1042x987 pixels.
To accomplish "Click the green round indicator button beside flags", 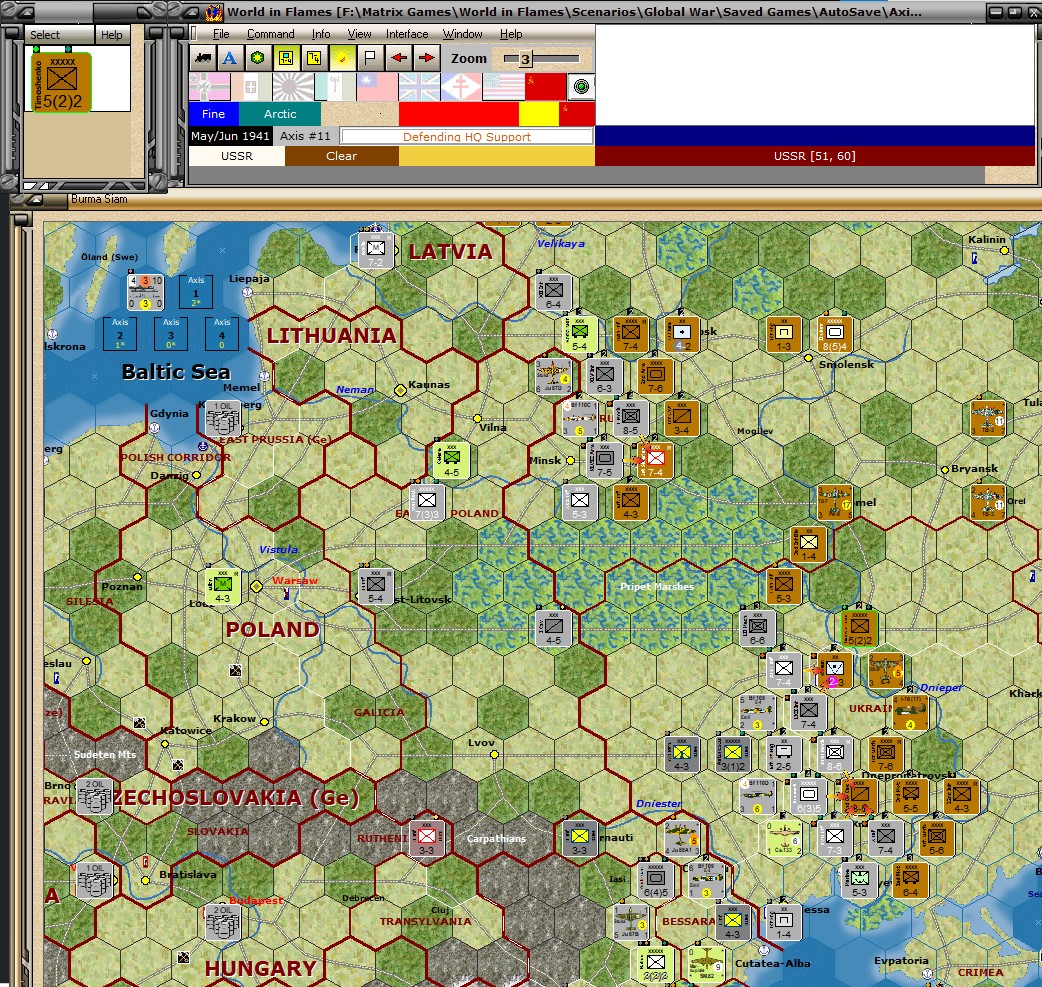I will (581, 87).
